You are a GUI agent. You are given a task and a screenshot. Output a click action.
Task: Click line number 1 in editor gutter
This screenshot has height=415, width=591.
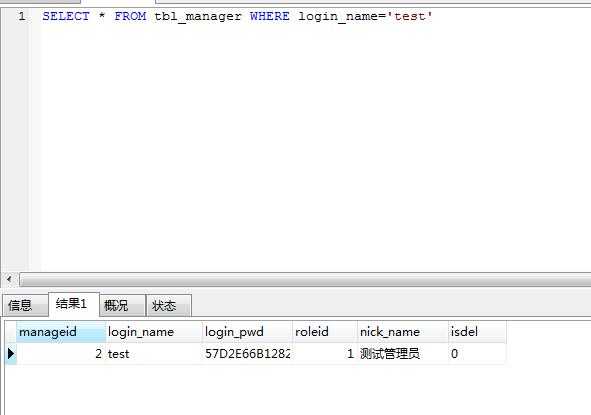(x=22, y=16)
